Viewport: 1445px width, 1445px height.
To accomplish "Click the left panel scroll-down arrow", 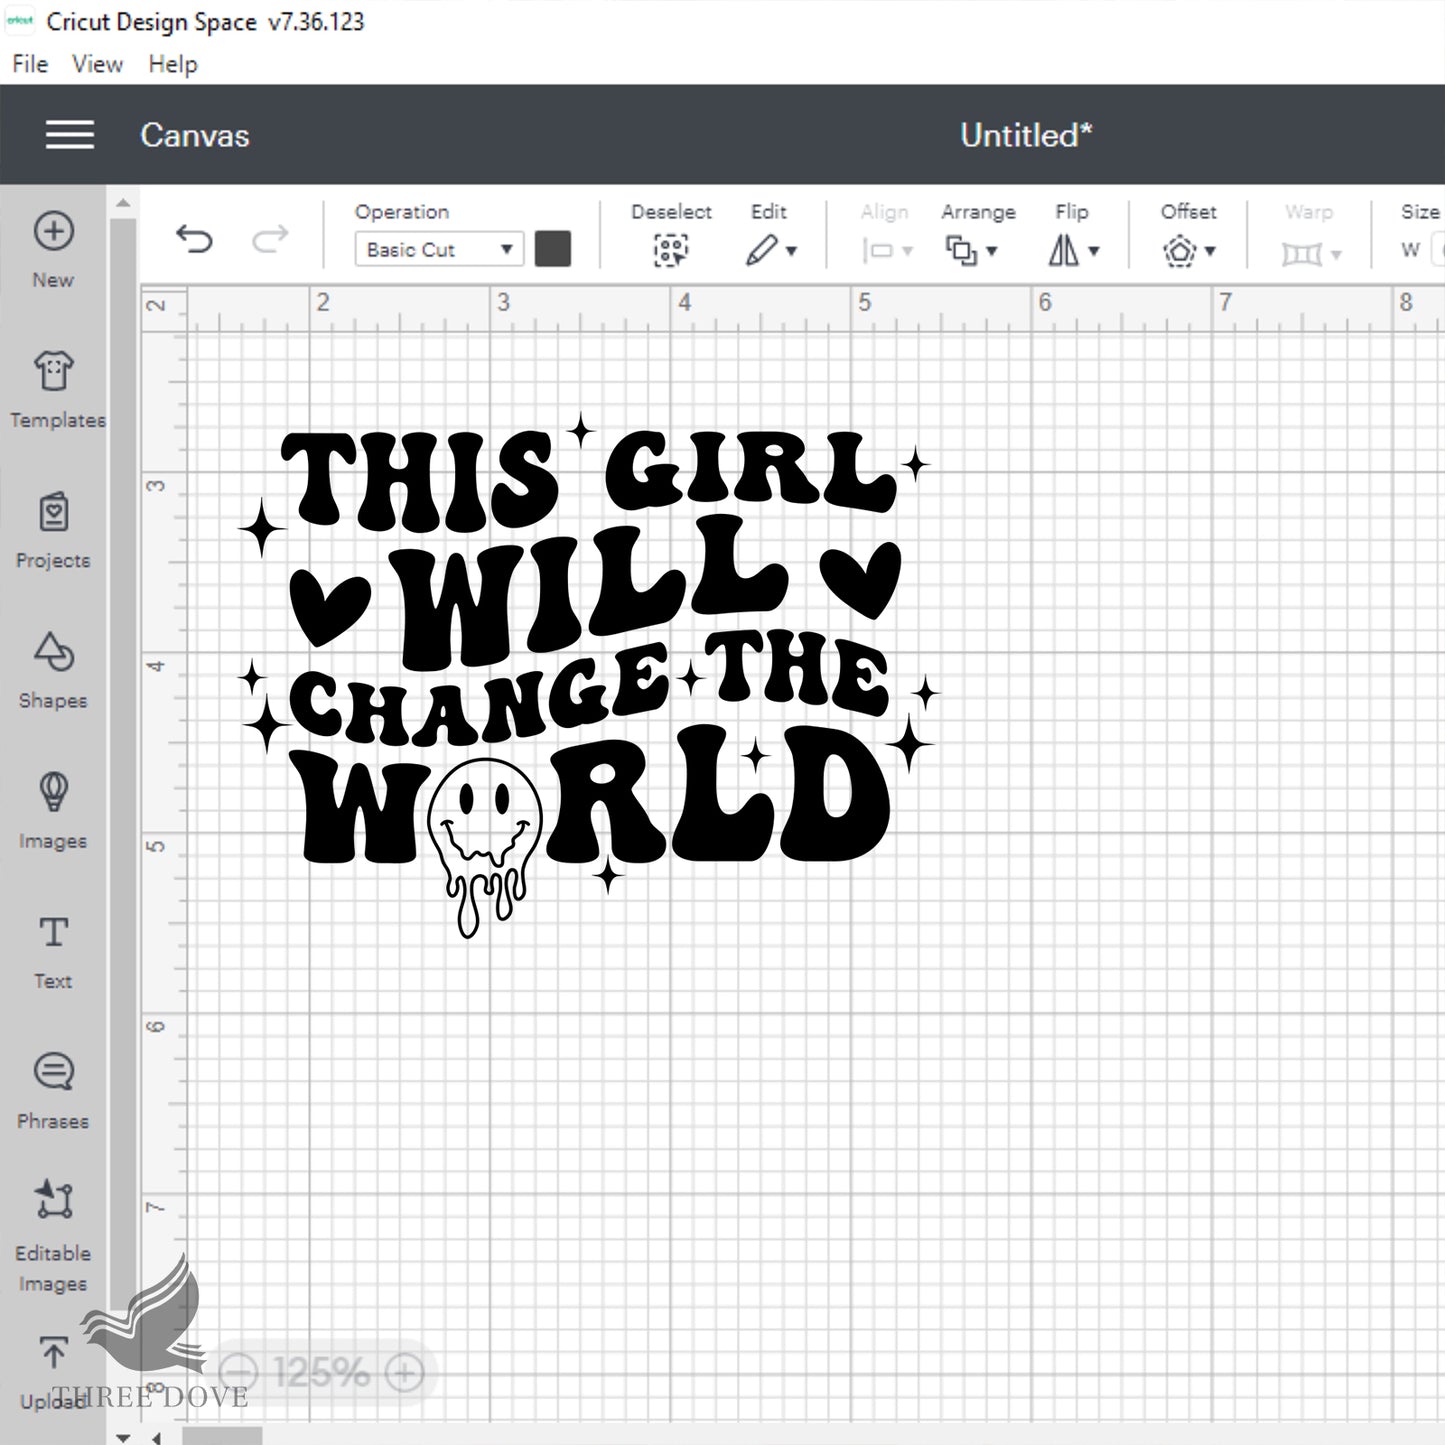I will 123,1437.
